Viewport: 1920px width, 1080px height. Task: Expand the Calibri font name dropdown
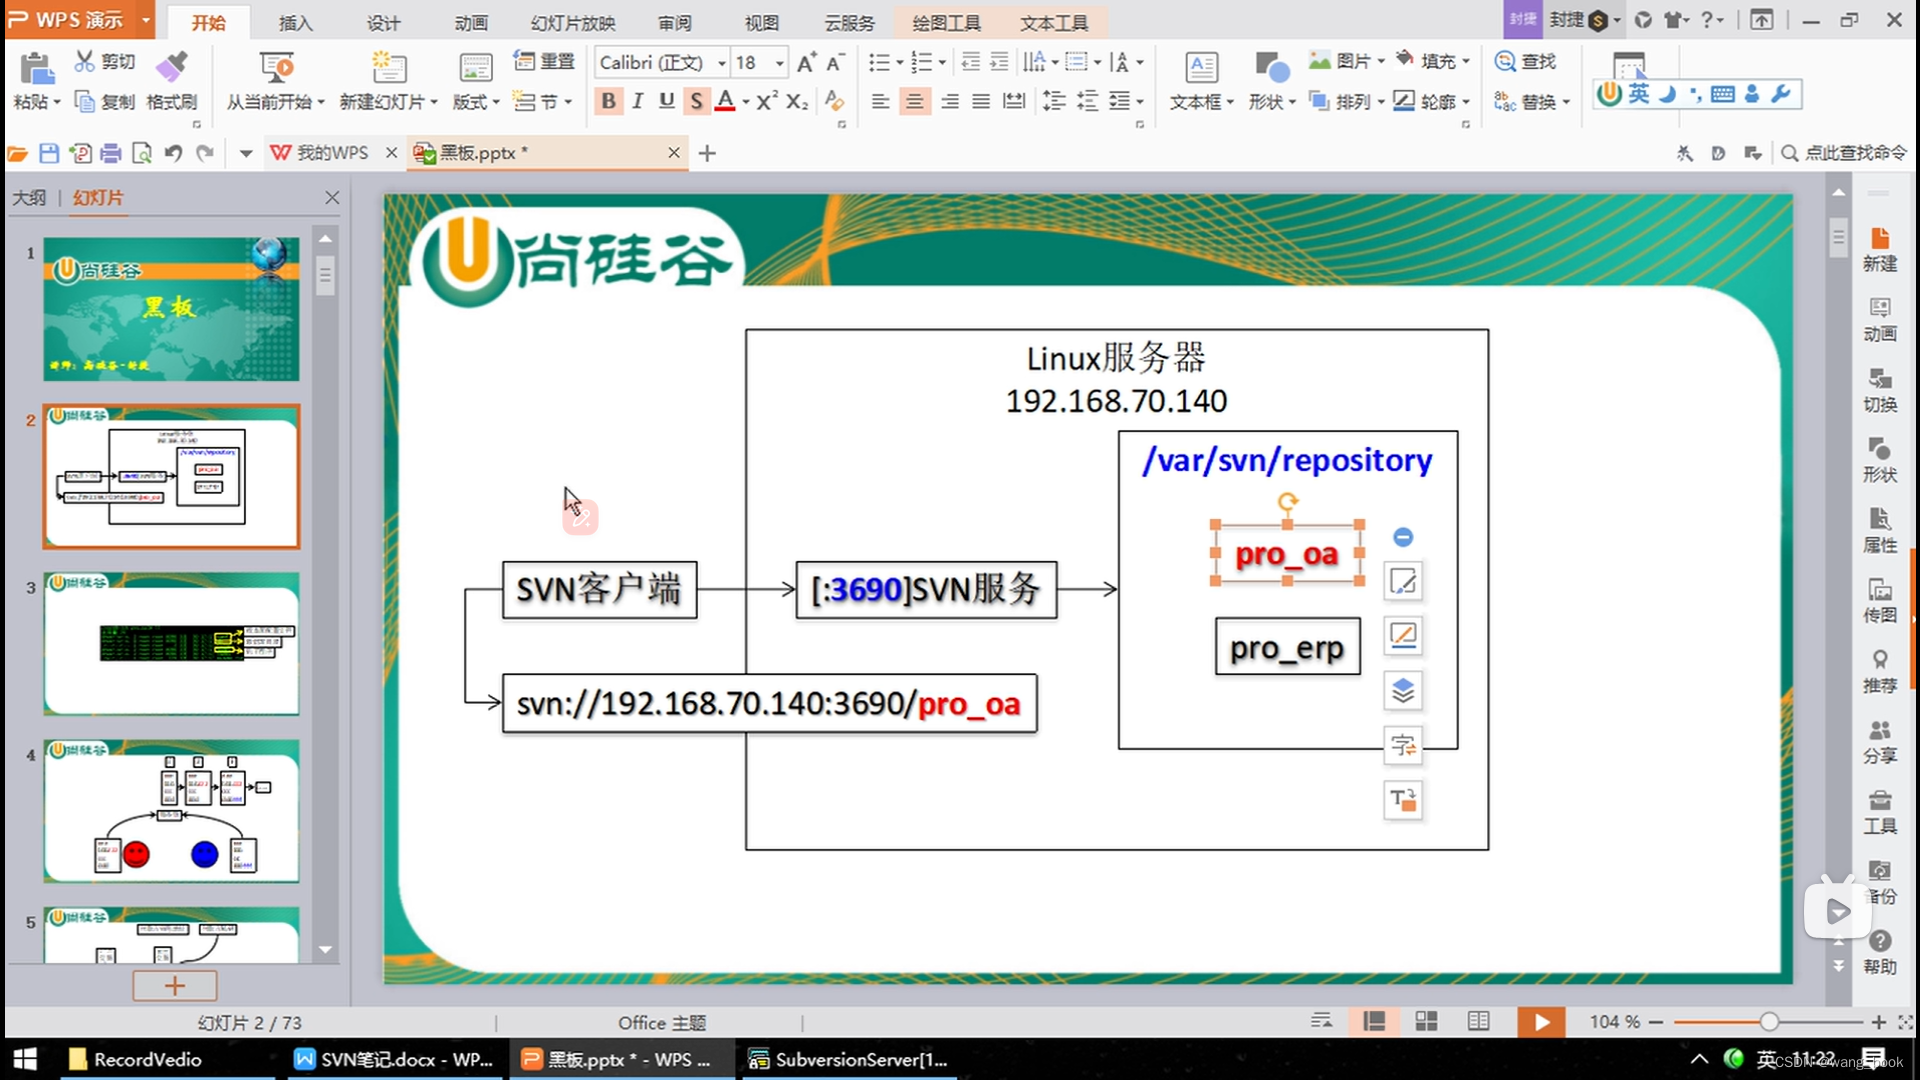click(x=721, y=63)
